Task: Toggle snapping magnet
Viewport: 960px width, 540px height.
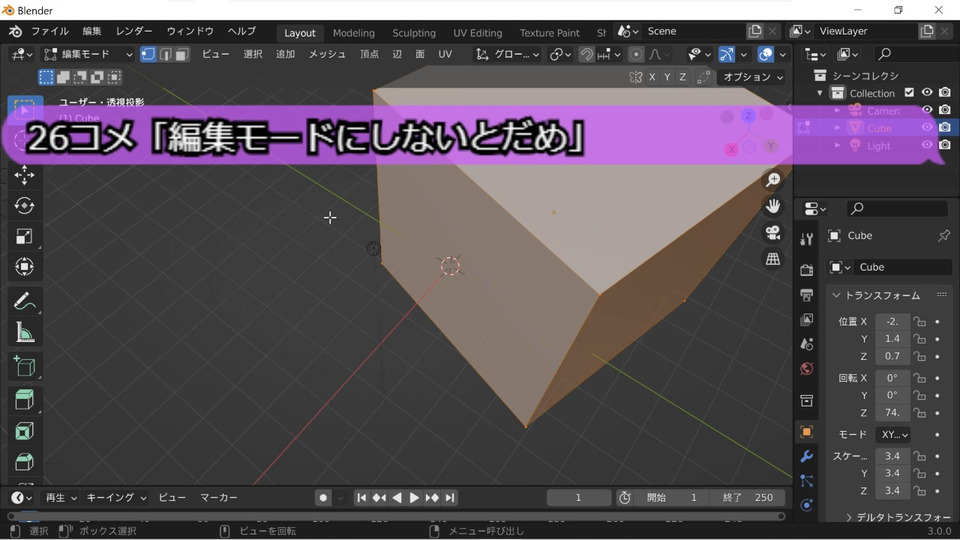Action: pyautogui.click(x=586, y=54)
